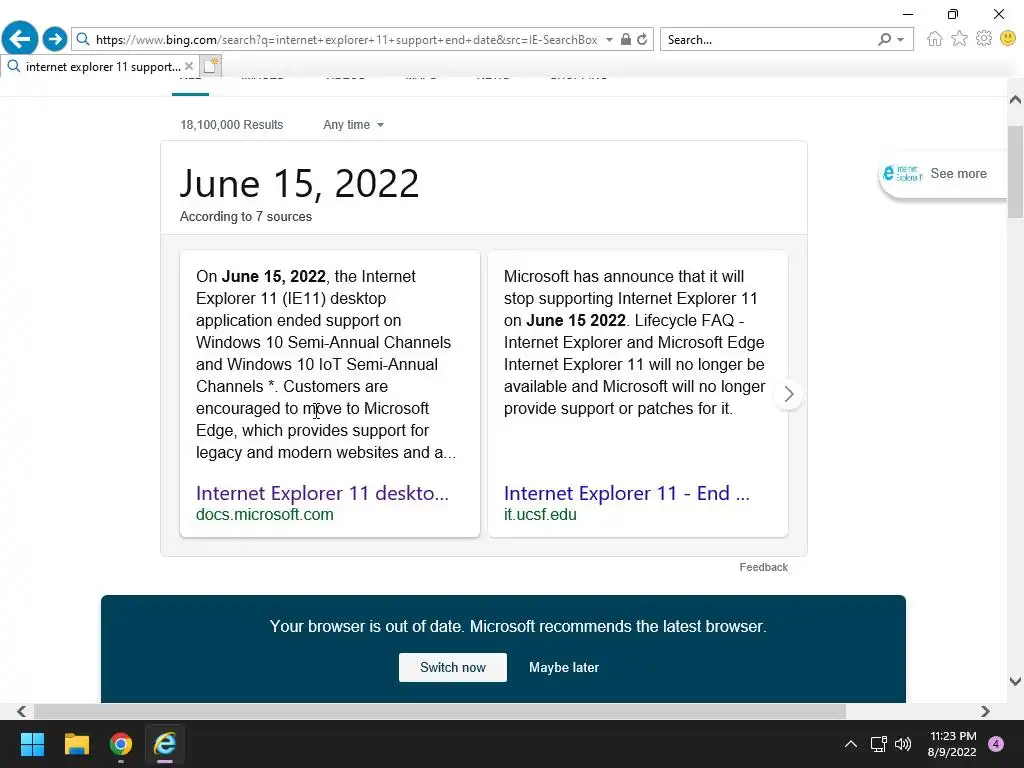Click the URL address field
The height and width of the screenshot is (768, 1024).
346,39
